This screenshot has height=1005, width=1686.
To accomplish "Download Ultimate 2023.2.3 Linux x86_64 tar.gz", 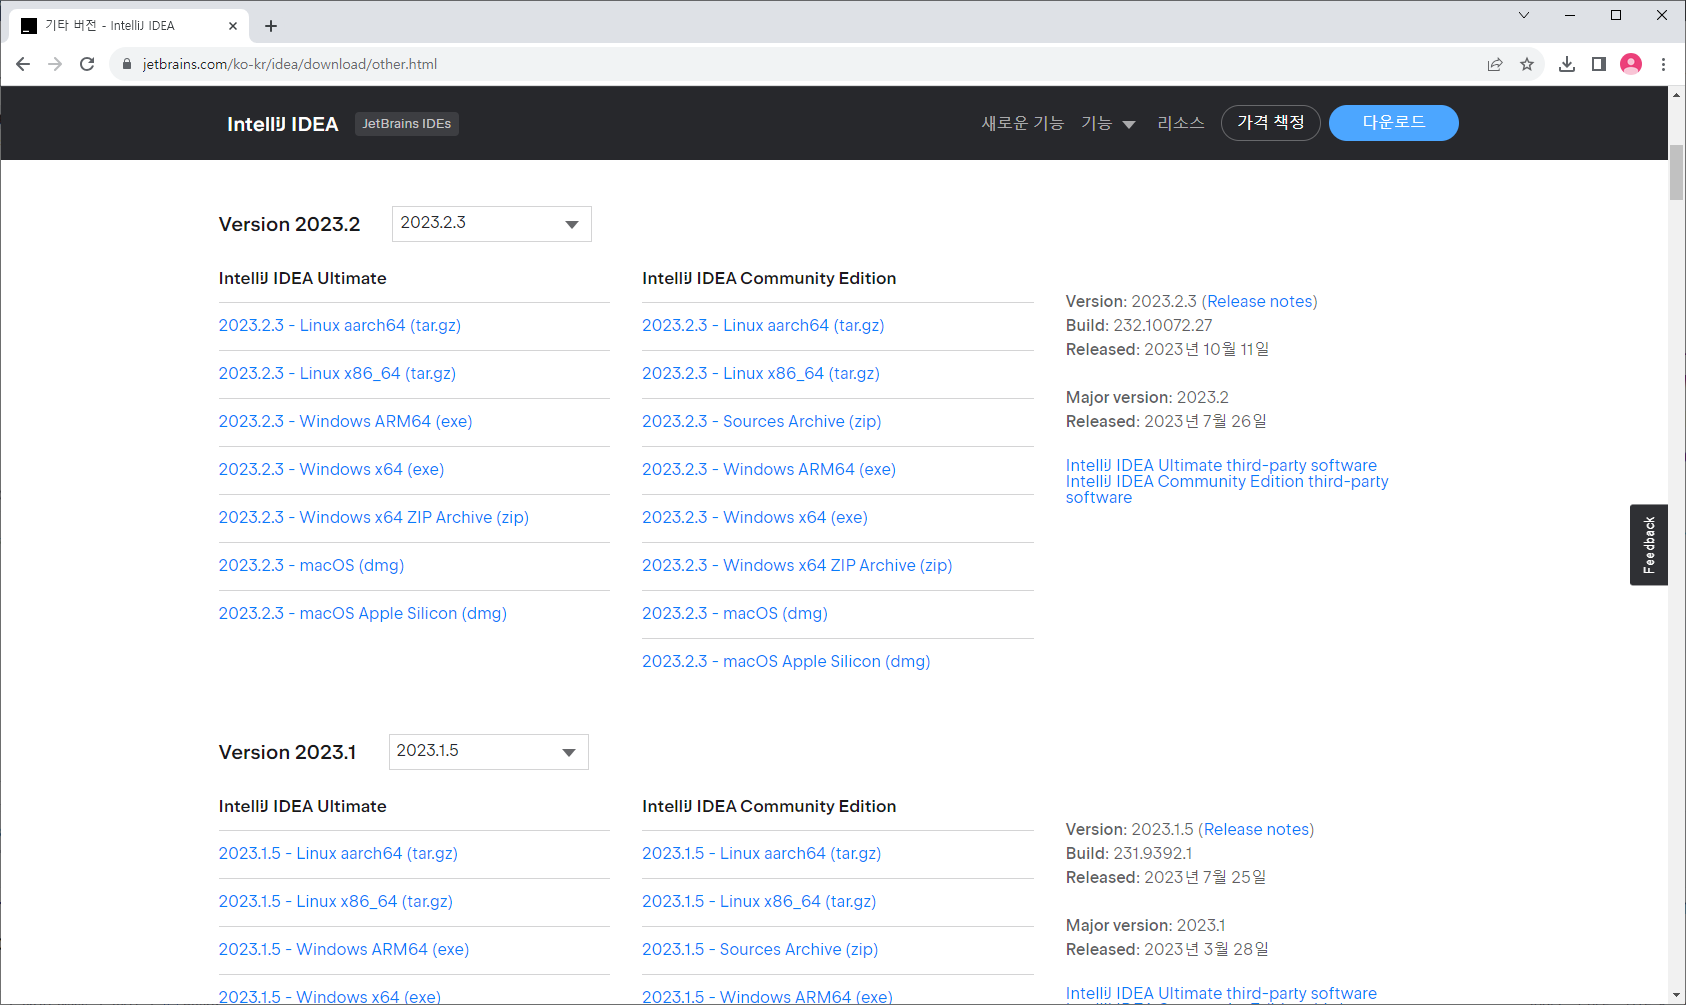I will click(337, 374).
